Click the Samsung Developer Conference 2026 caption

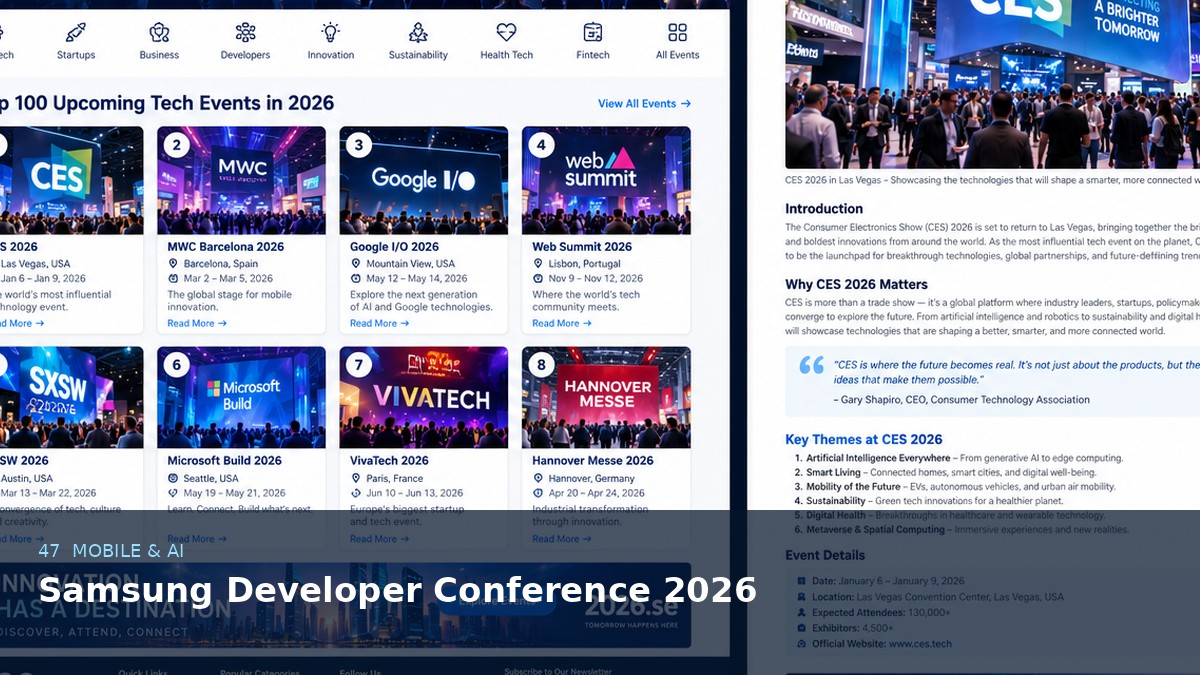pyautogui.click(x=397, y=590)
